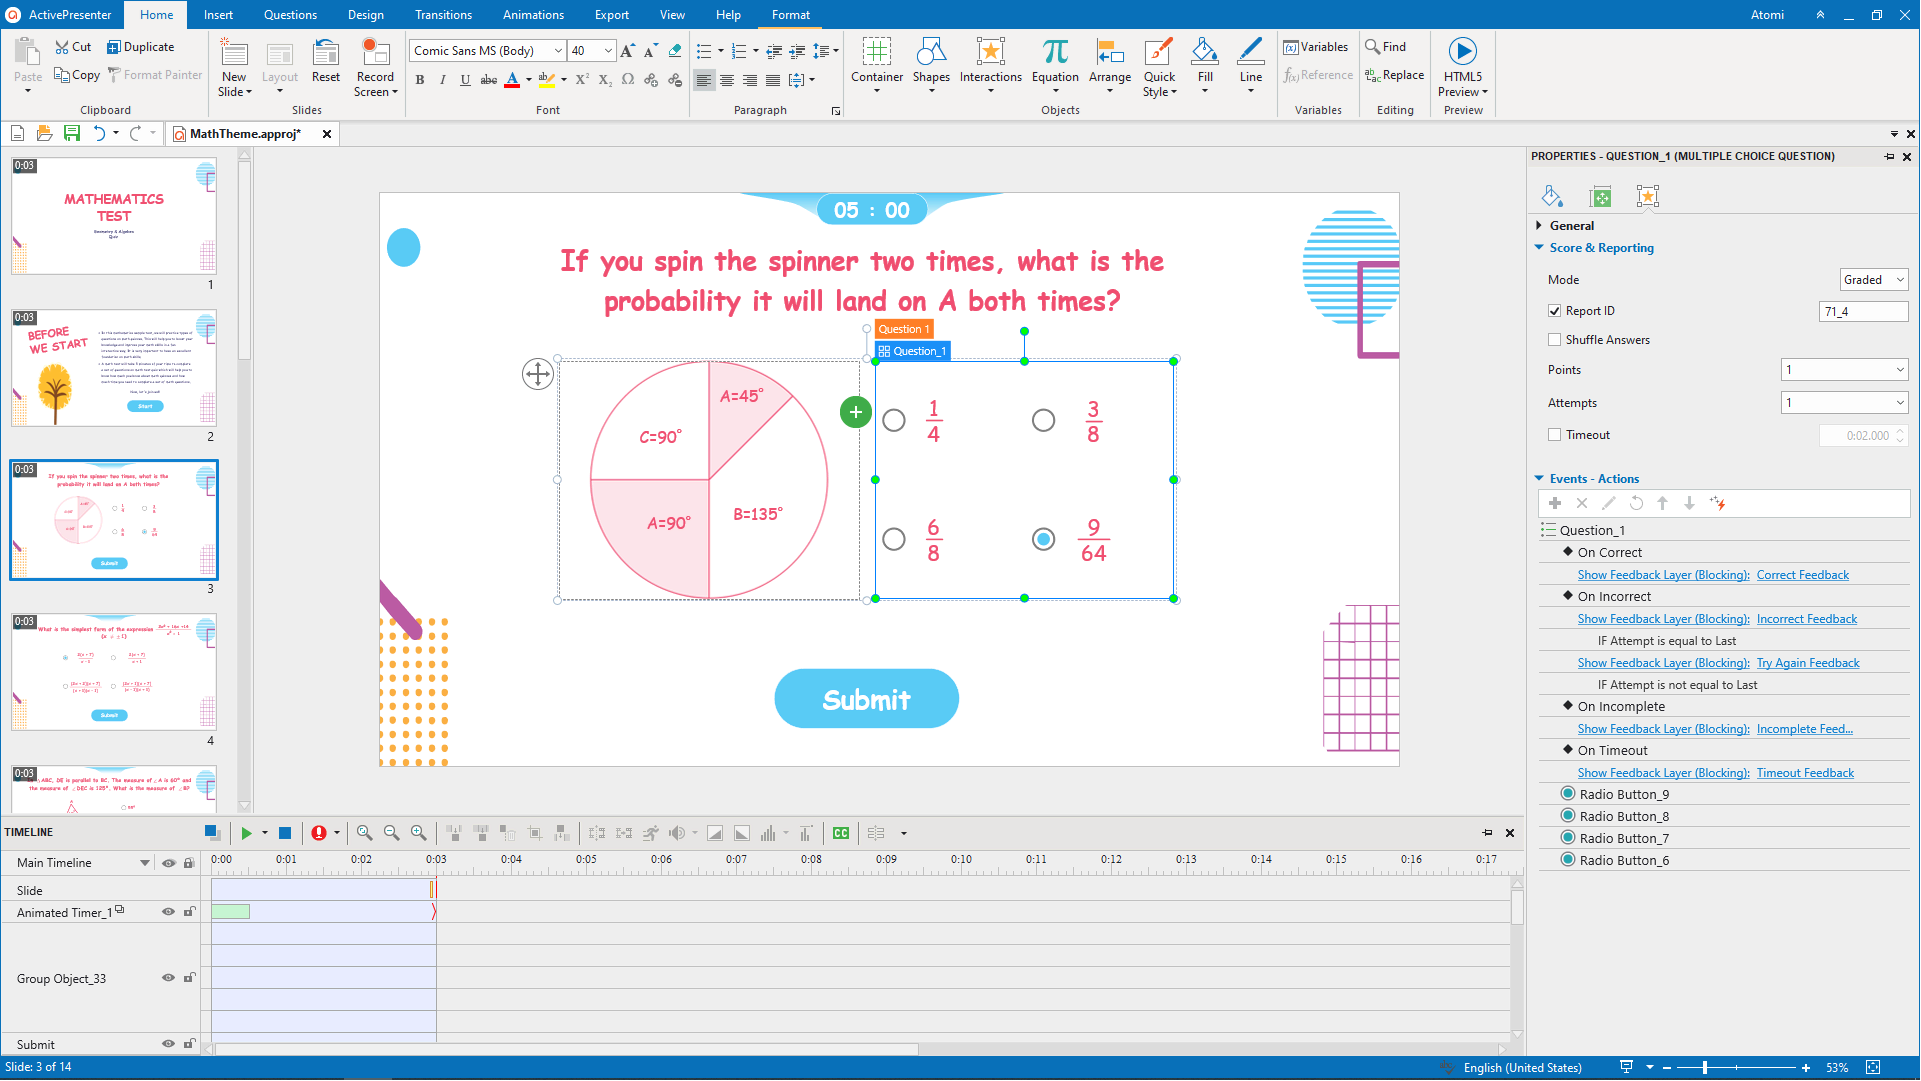
Task: Play the timeline preview
Action: pos(246,833)
